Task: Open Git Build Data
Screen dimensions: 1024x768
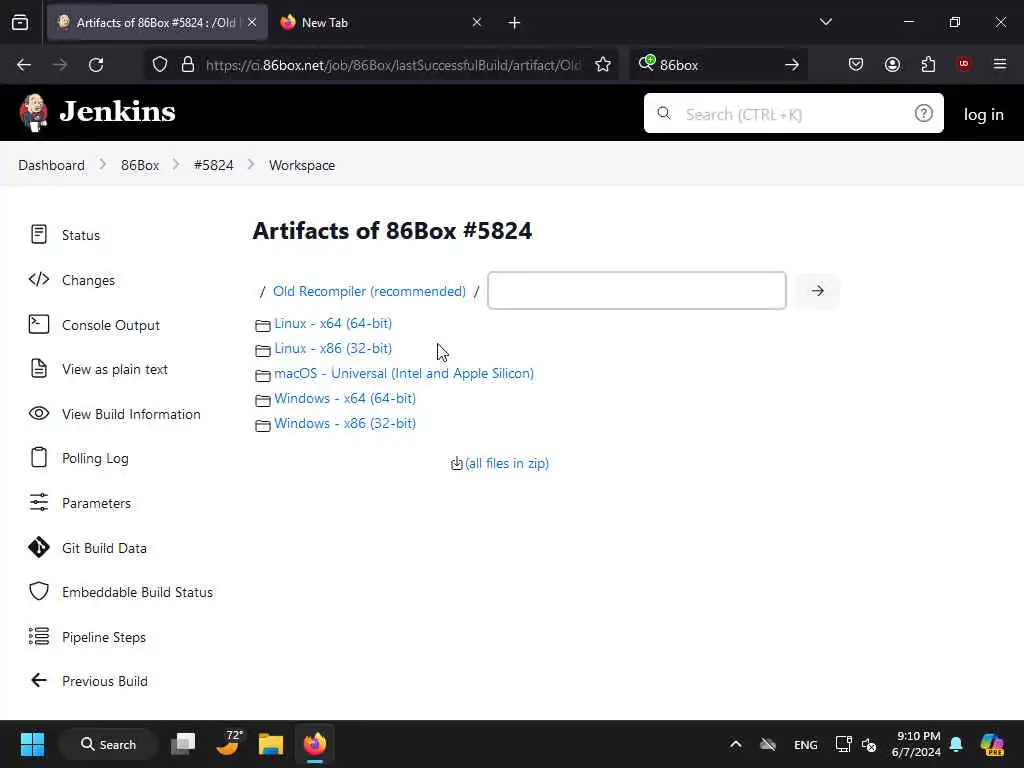Action: (88, 548)
